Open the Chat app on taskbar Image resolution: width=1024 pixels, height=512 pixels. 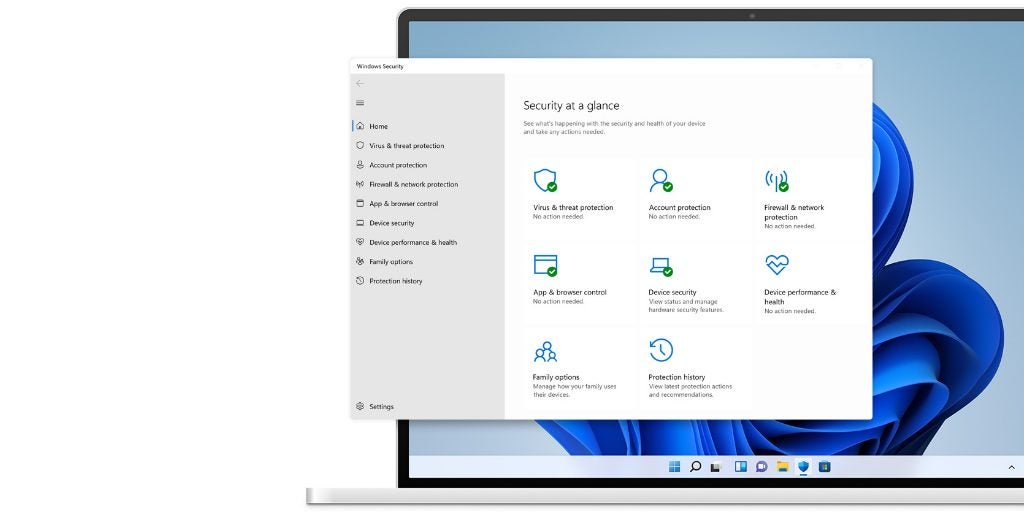(761, 466)
